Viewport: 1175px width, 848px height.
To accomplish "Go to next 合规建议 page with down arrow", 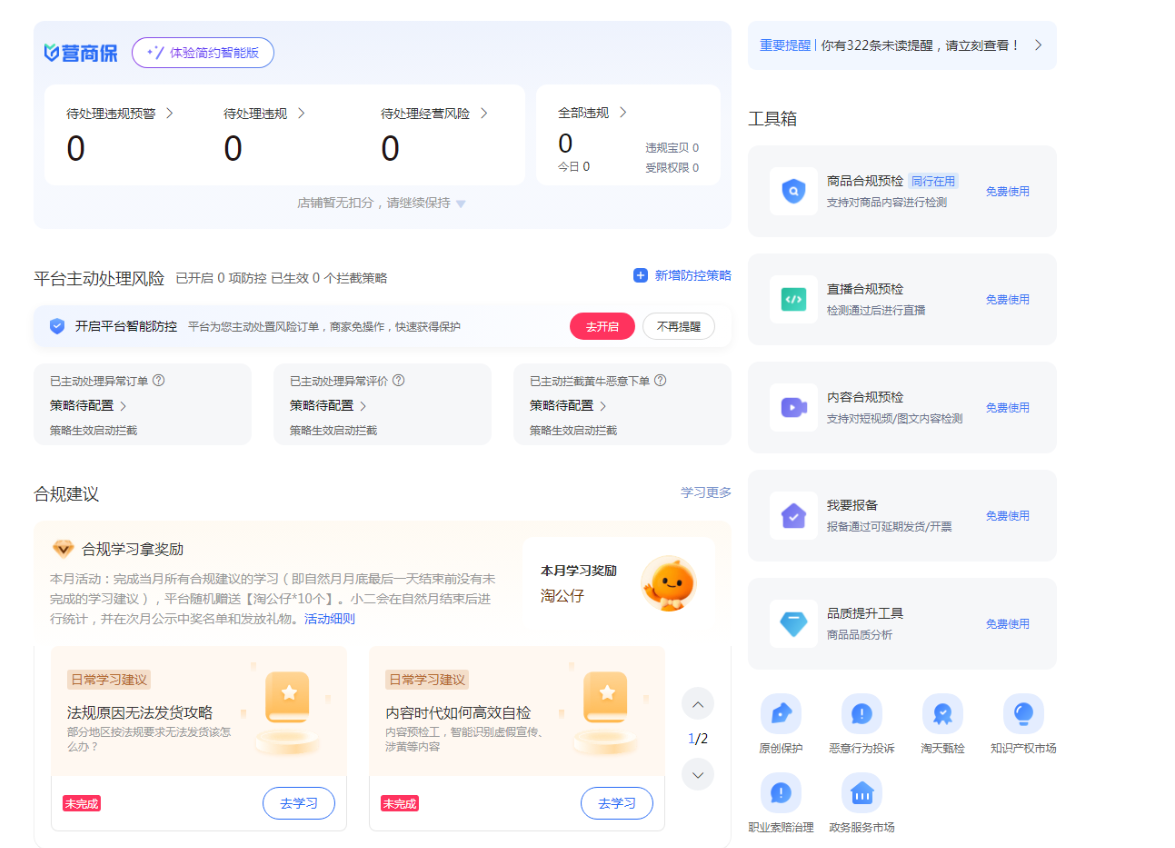I will point(697,774).
